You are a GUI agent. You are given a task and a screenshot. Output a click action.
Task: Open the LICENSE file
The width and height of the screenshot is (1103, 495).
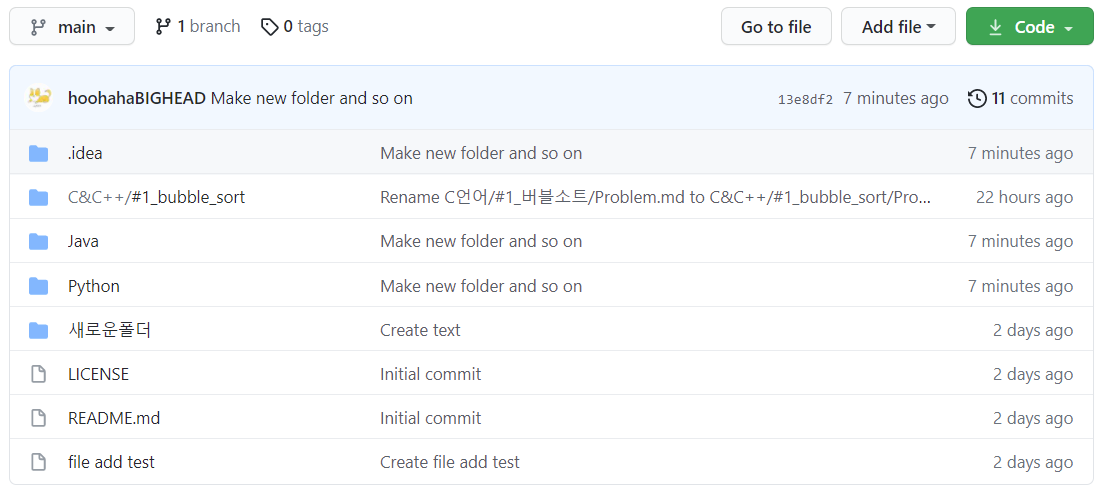(98, 375)
